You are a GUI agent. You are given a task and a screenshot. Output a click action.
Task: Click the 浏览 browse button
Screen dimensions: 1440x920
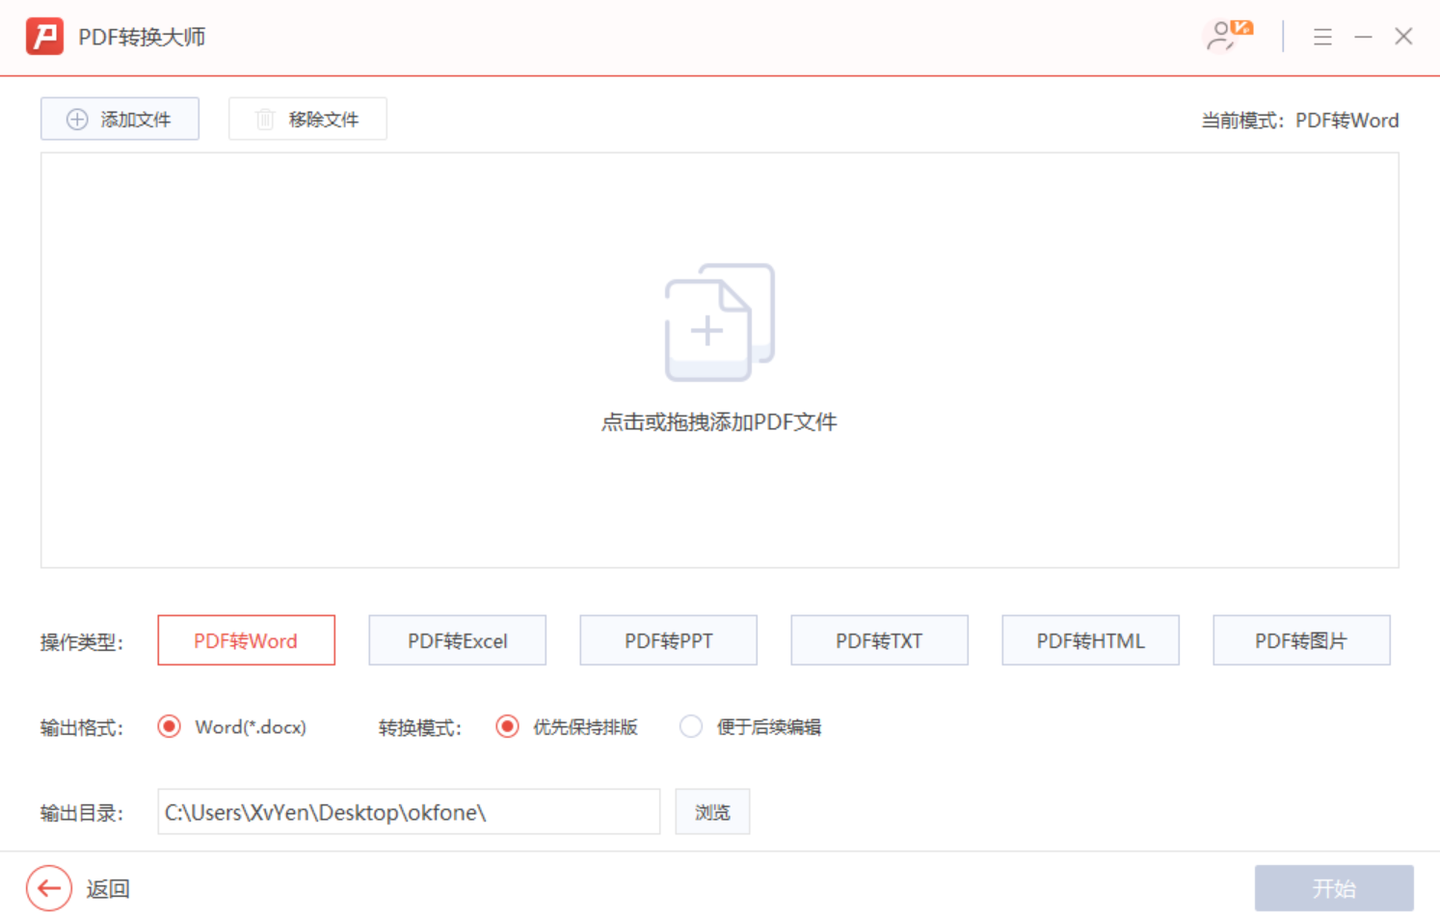712,811
